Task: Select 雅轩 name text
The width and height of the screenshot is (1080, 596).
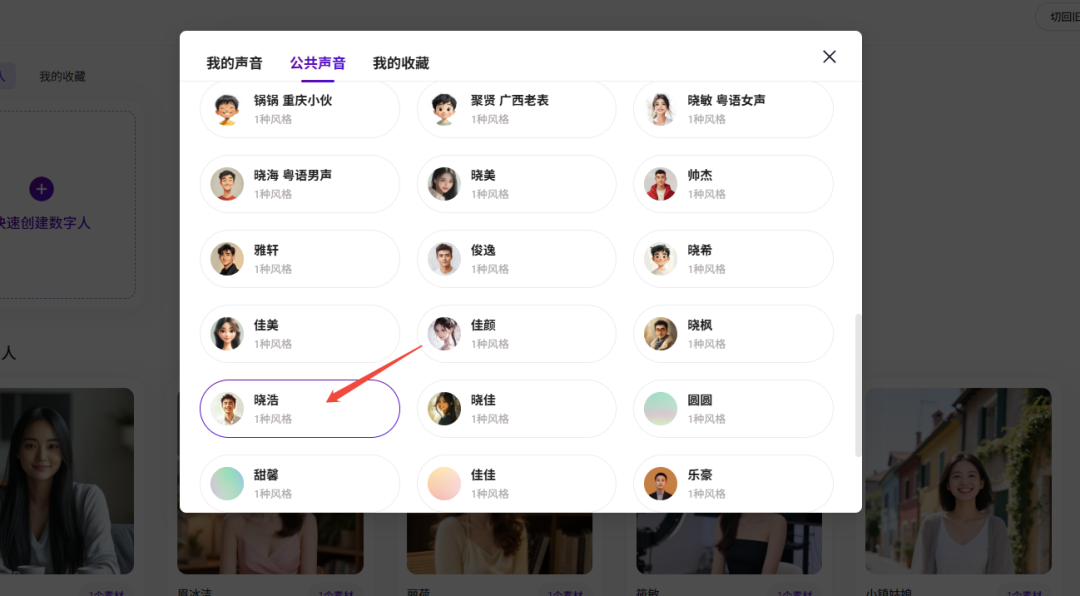Action: point(266,250)
